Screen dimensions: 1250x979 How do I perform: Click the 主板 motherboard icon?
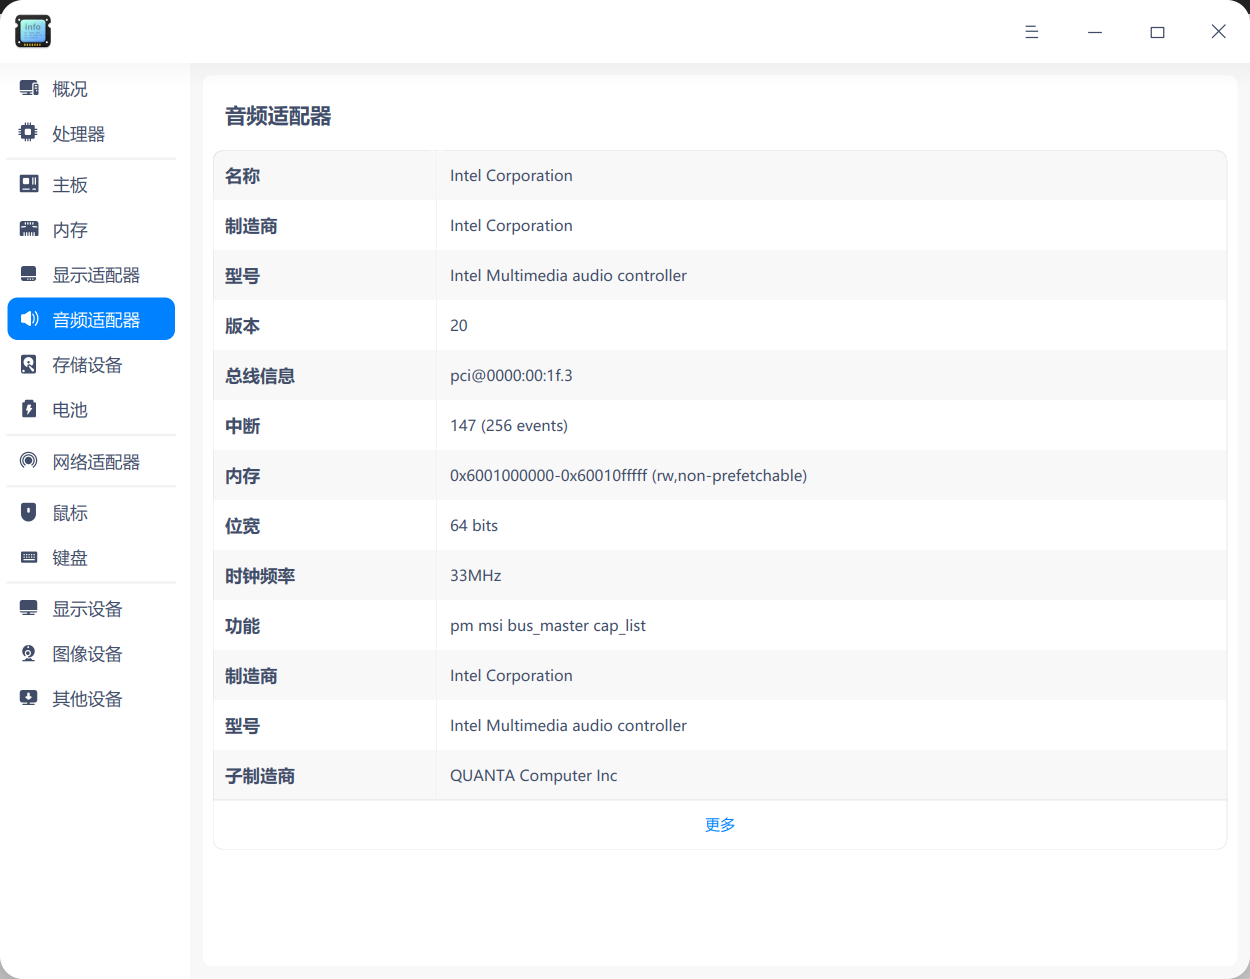(29, 184)
